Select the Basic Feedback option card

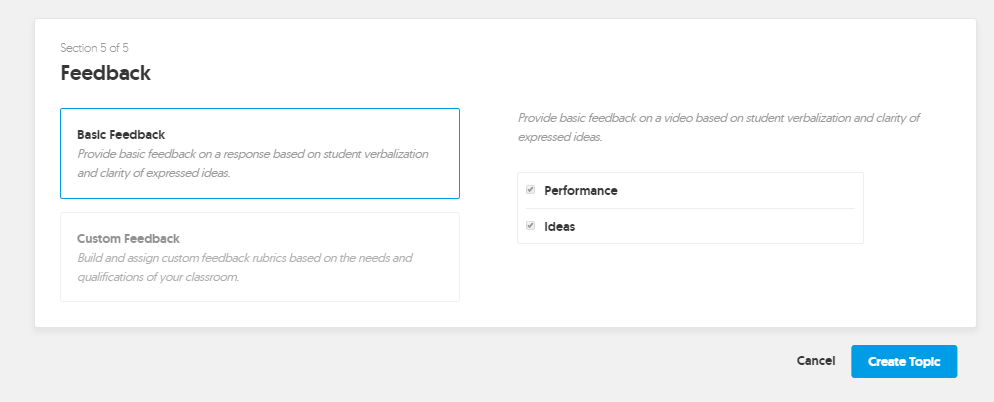click(x=260, y=153)
